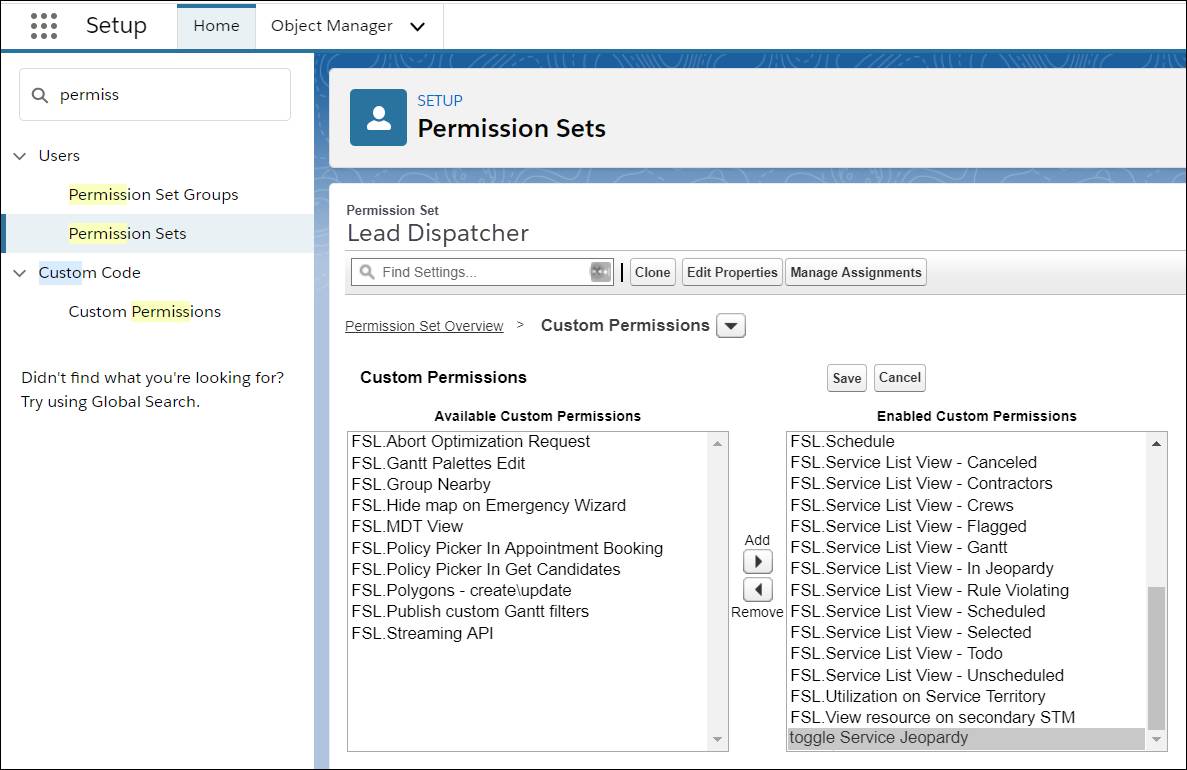Open the Salesforce App Launcher waffle icon

click(42, 25)
